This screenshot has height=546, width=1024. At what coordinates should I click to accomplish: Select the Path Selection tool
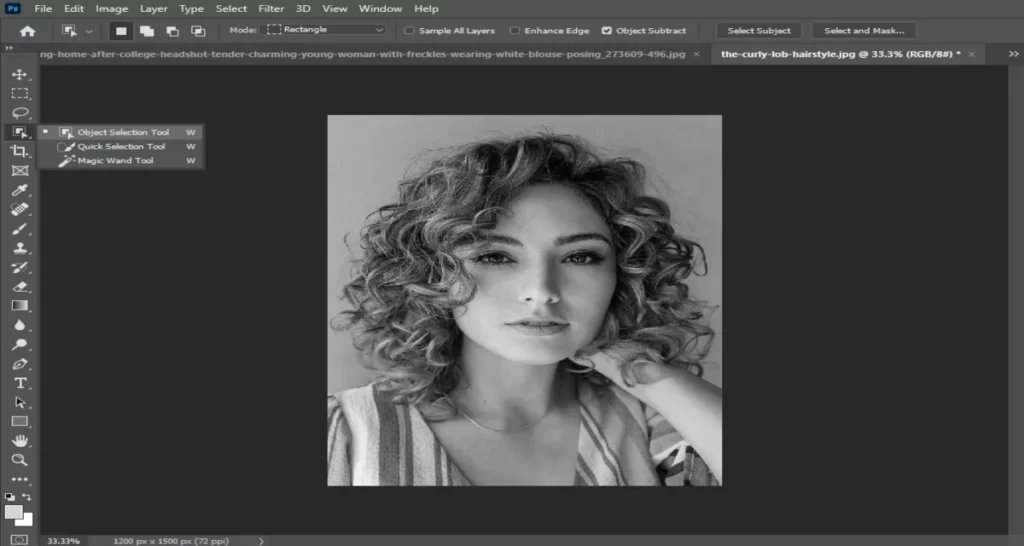coord(20,402)
